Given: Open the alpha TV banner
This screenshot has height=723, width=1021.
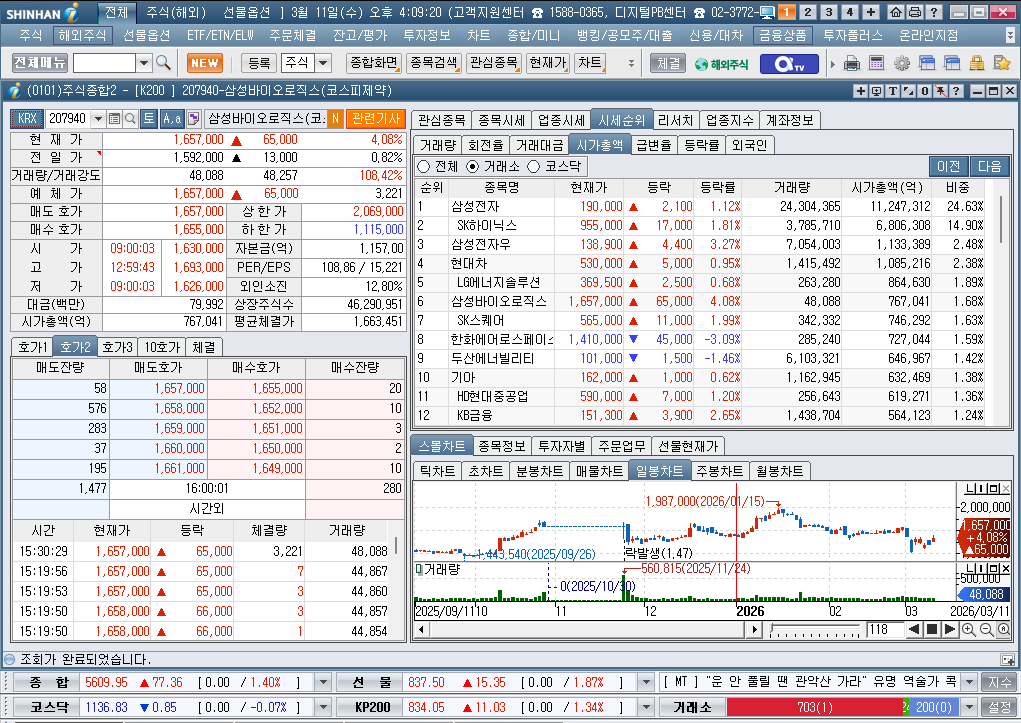Looking at the screenshot, I should [789, 63].
